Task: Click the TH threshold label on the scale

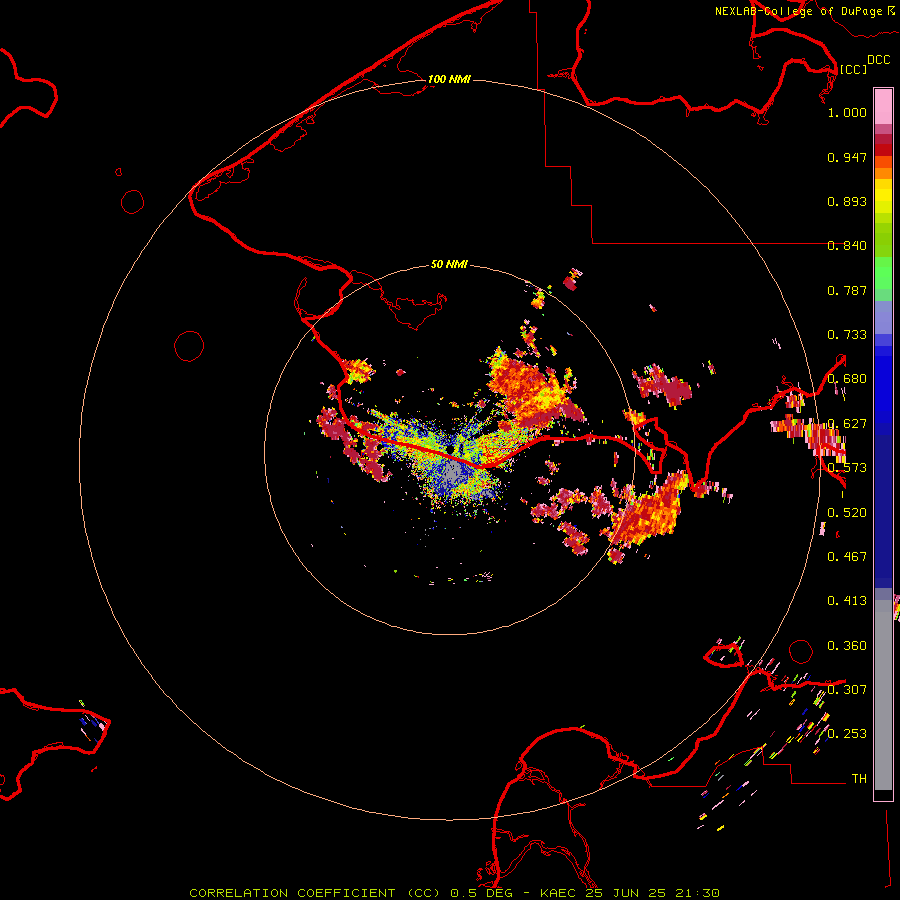Action: coord(859,779)
